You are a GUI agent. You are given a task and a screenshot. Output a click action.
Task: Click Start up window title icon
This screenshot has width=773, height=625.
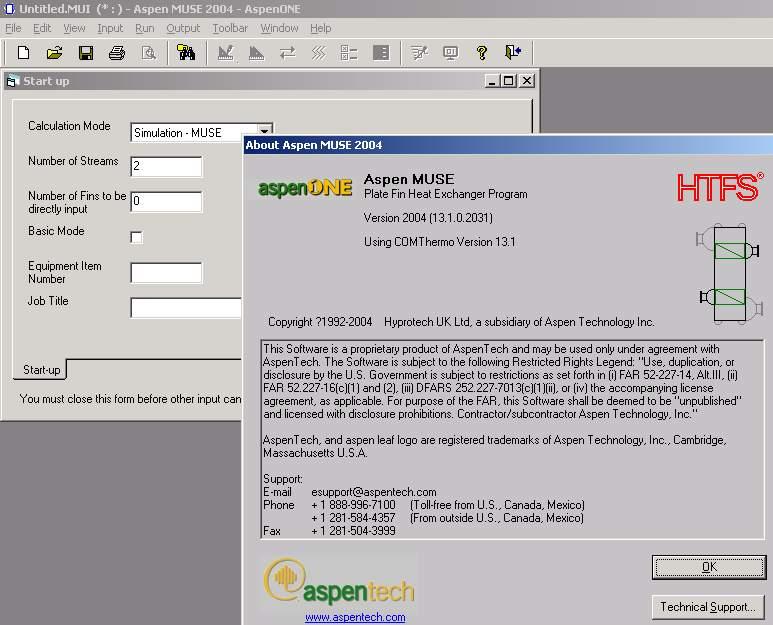coord(12,81)
